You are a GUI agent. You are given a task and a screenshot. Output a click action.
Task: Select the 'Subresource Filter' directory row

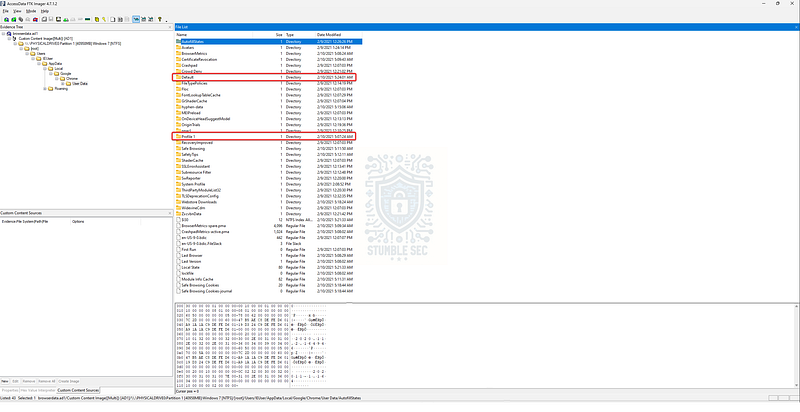(x=268, y=172)
